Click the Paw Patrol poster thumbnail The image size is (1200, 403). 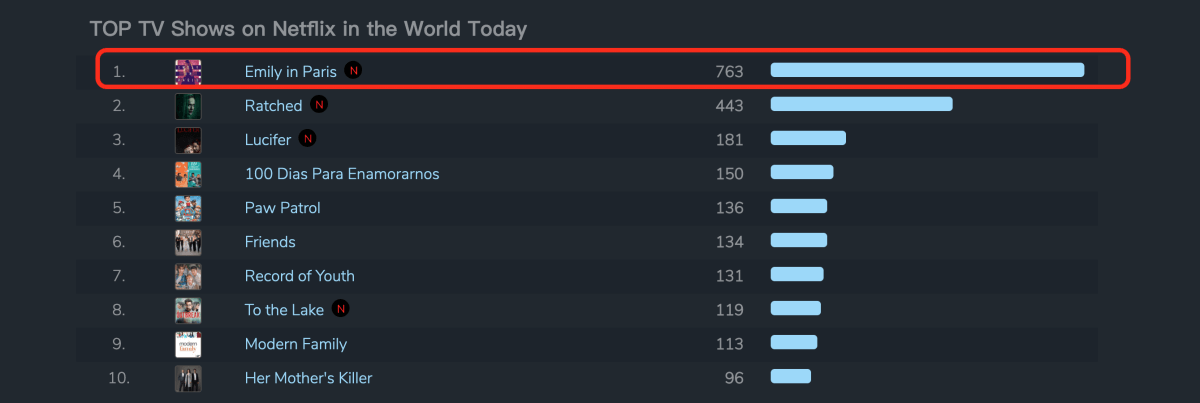click(188, 207)
